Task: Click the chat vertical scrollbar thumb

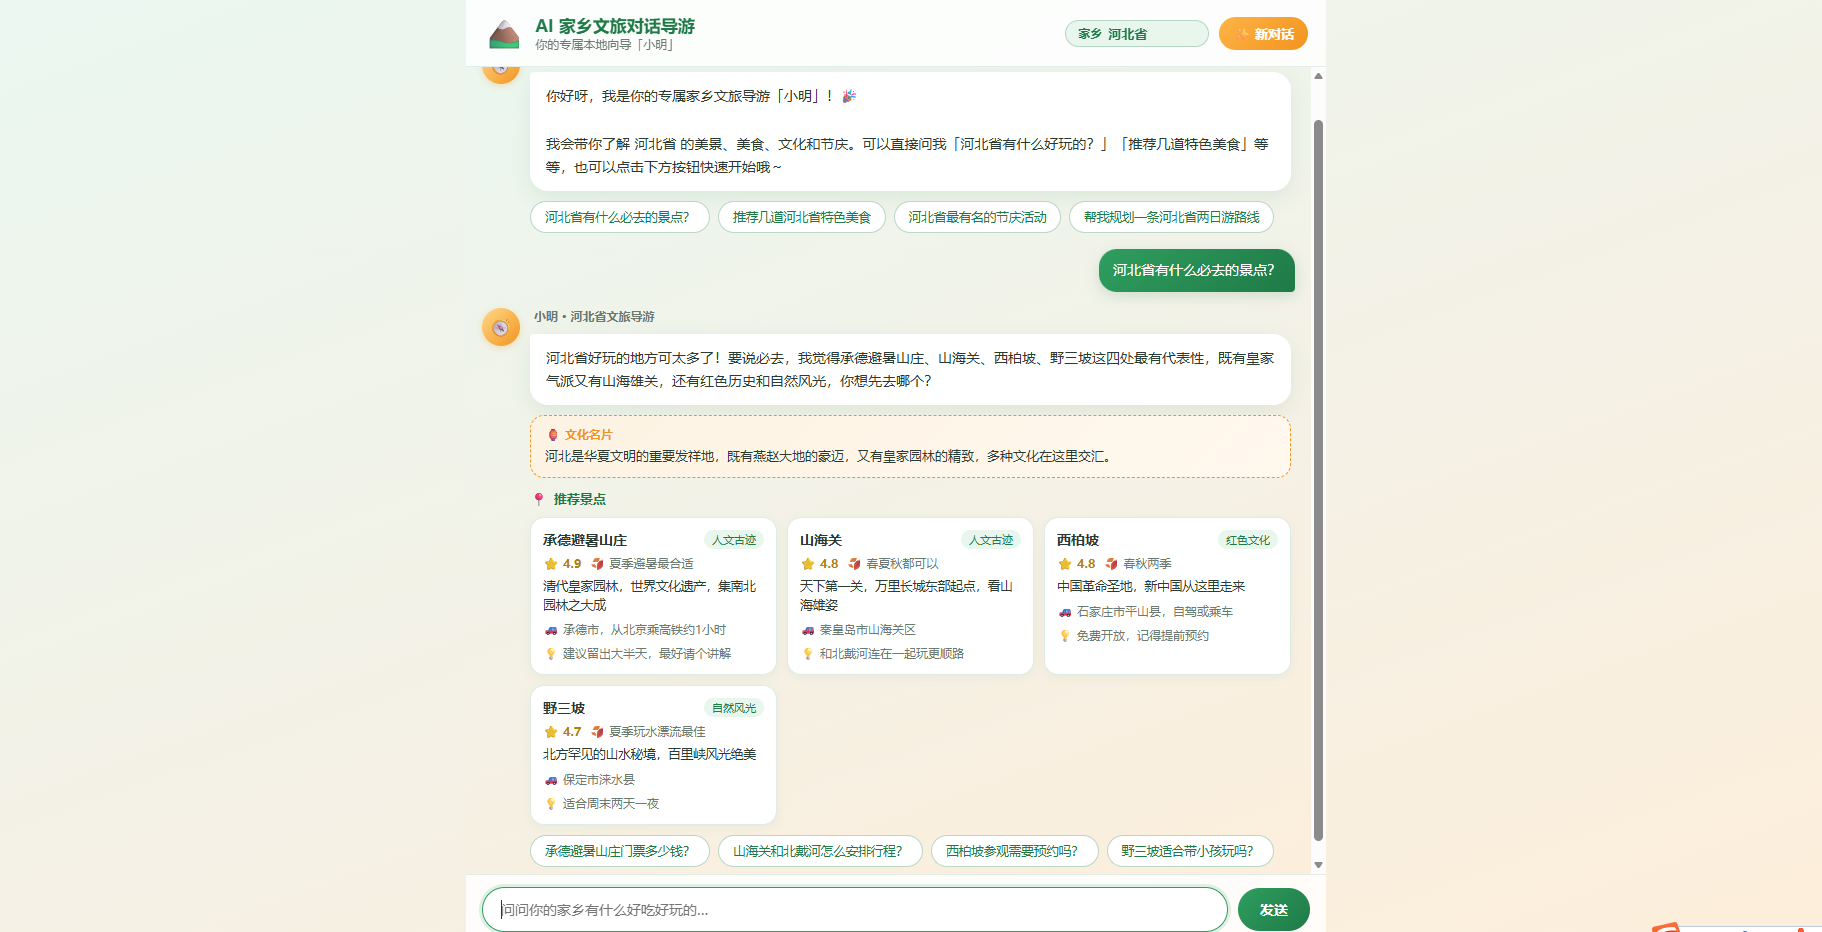Action: [x=1318, y=480]
